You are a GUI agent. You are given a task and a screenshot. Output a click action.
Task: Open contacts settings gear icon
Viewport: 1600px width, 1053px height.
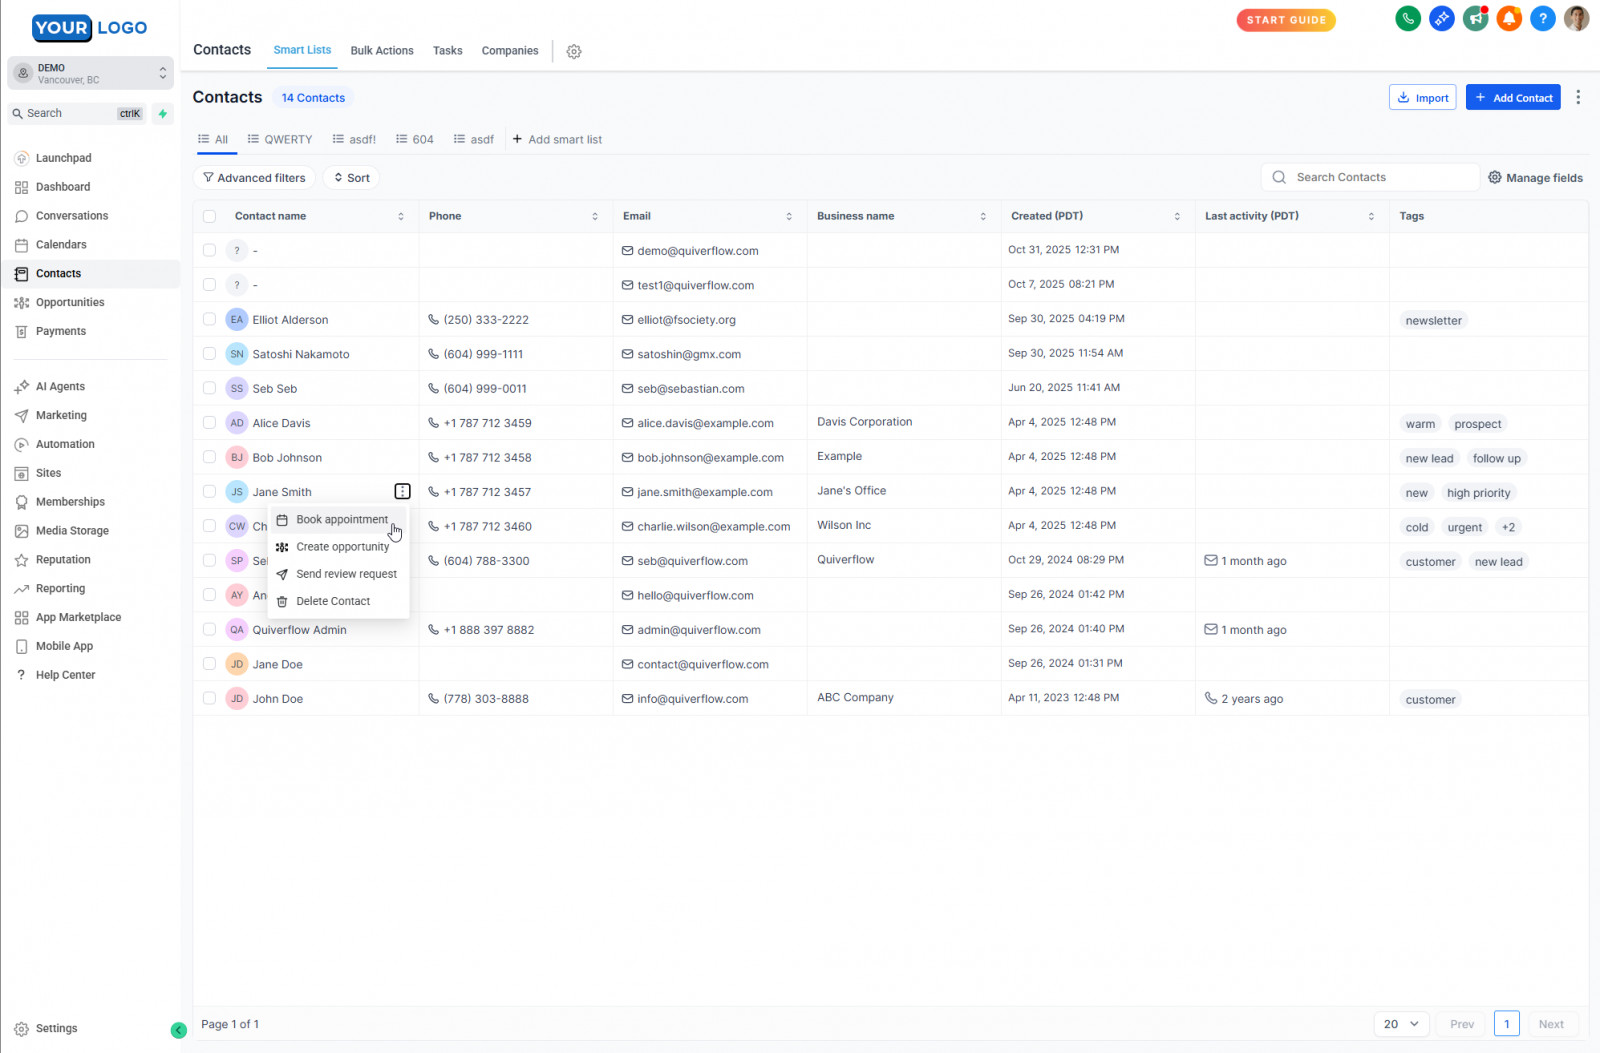[574, 51]
